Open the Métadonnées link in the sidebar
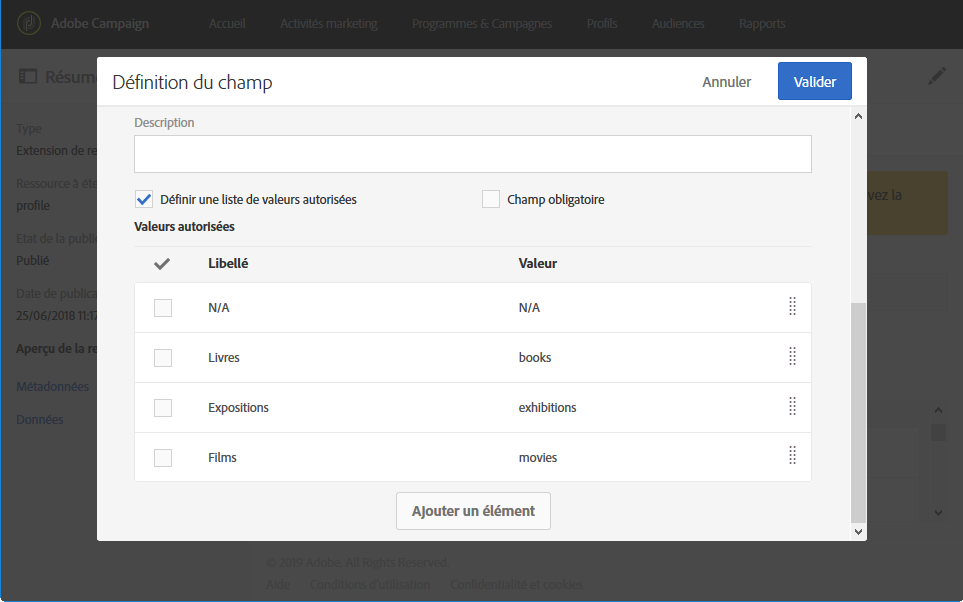The image size is (963, 602). coord(53,386)
